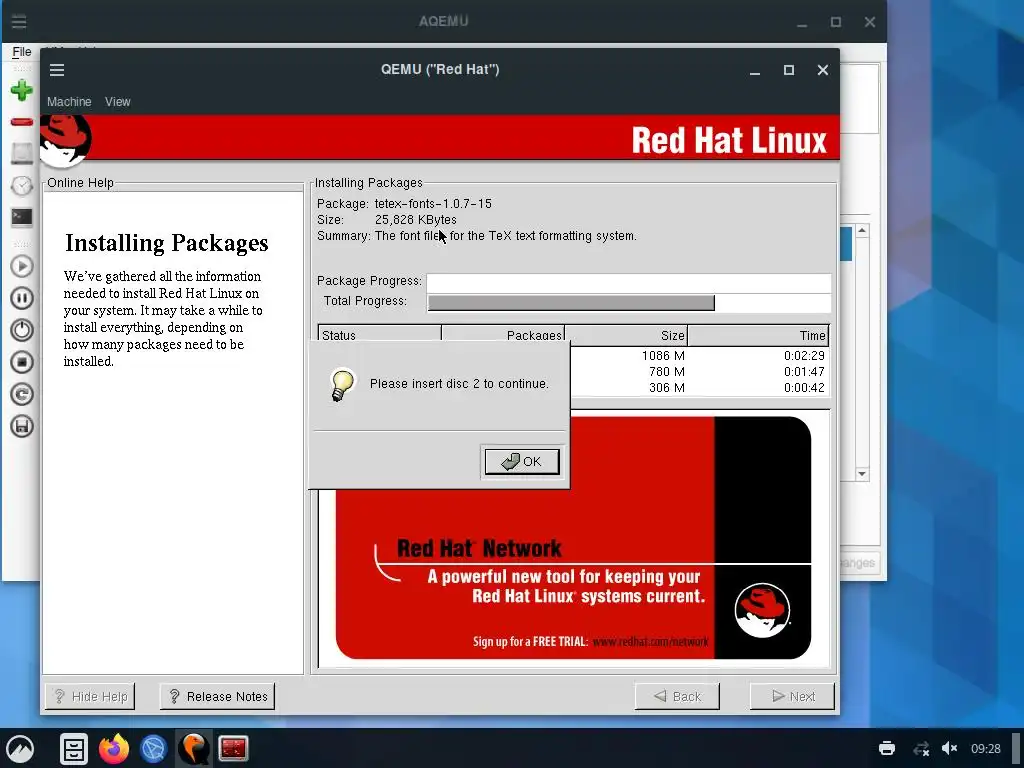Click the Back button in installer
The width and height of the screenshot is (1024, 768).
point(677,696)
